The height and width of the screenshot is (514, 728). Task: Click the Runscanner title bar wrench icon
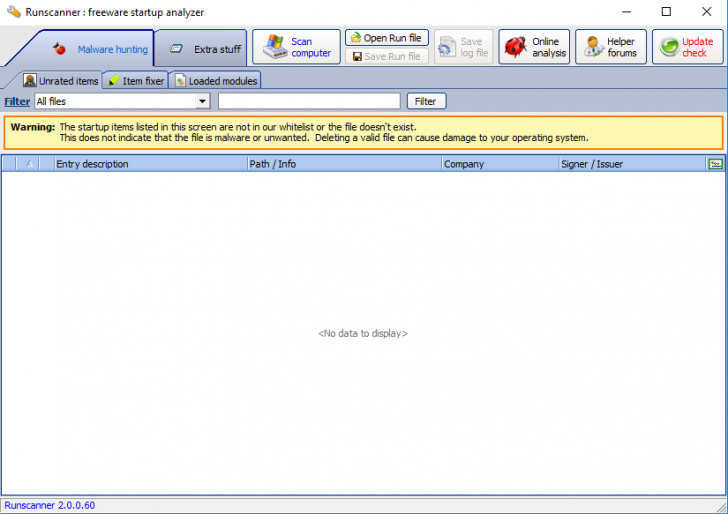click(x=14, y=11)
